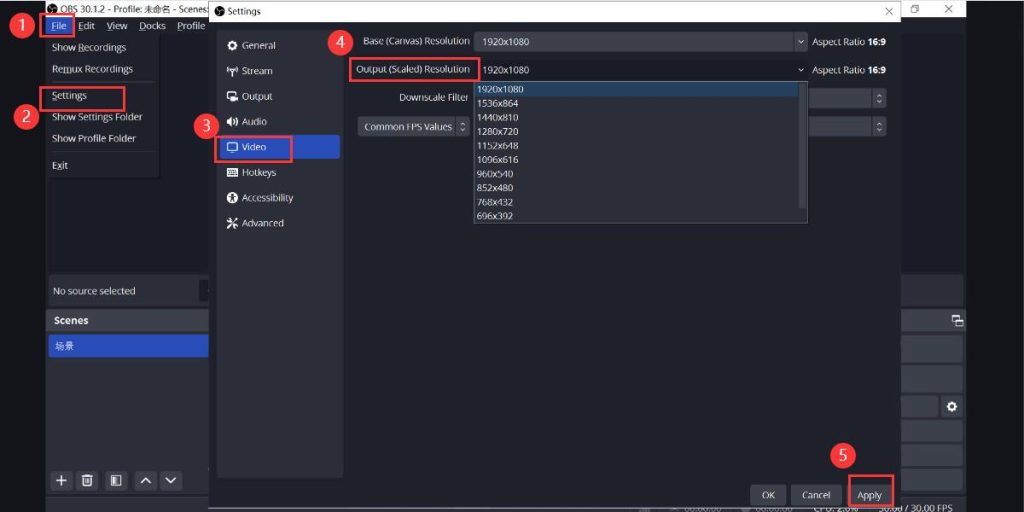The width and height of the screenshot is (1024, 512).
Task: Open the Profile menu
Action: click(191, 26)
